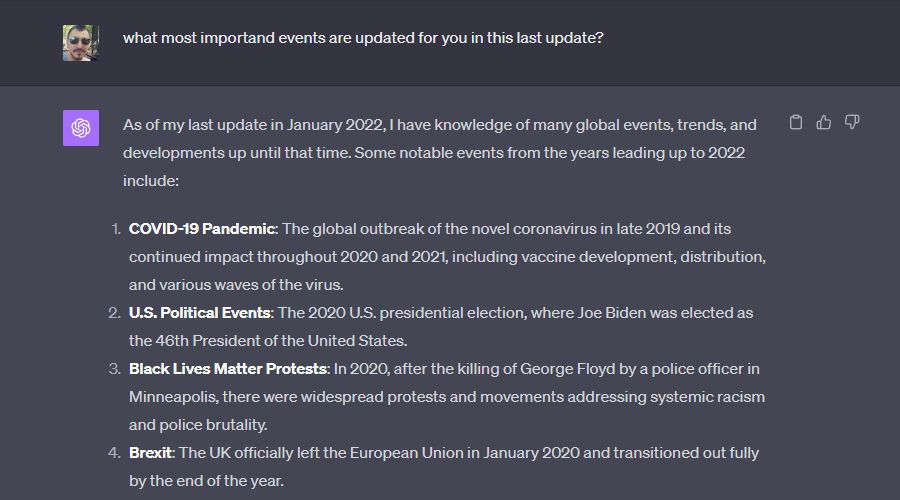
Task: Click the bold 'COVID-19 Pandemic' heading
Action: click(202, 229)
